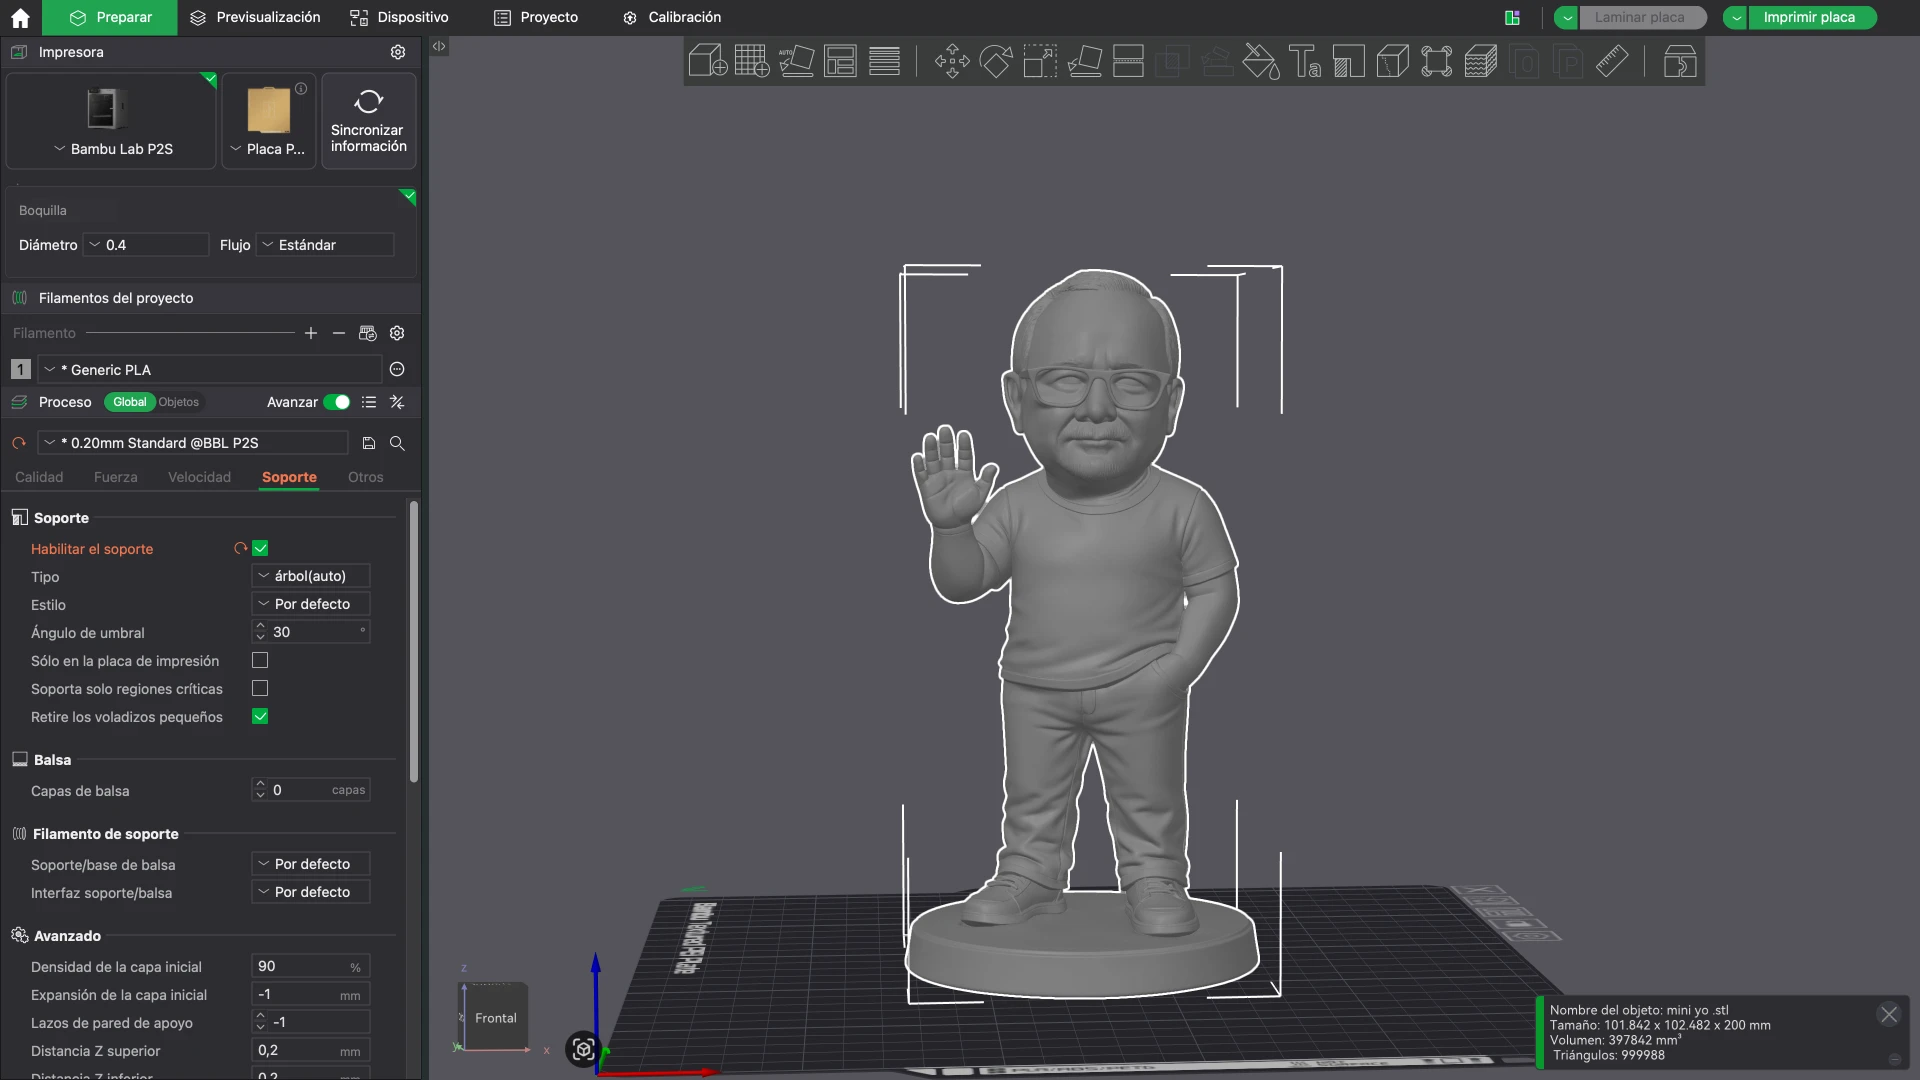
Task: Select the Lay on face tool
Action: click(1084, 61)
